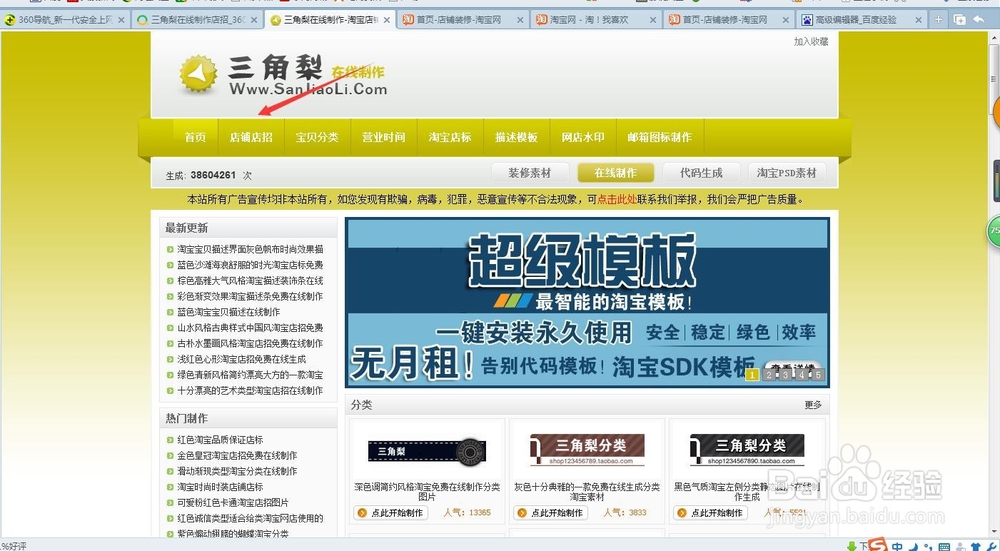The height and width of the screenshot is (551, 1000).
Task: Close the 高级编辑器_百度经验 tab
Action: tap(918, 20)
